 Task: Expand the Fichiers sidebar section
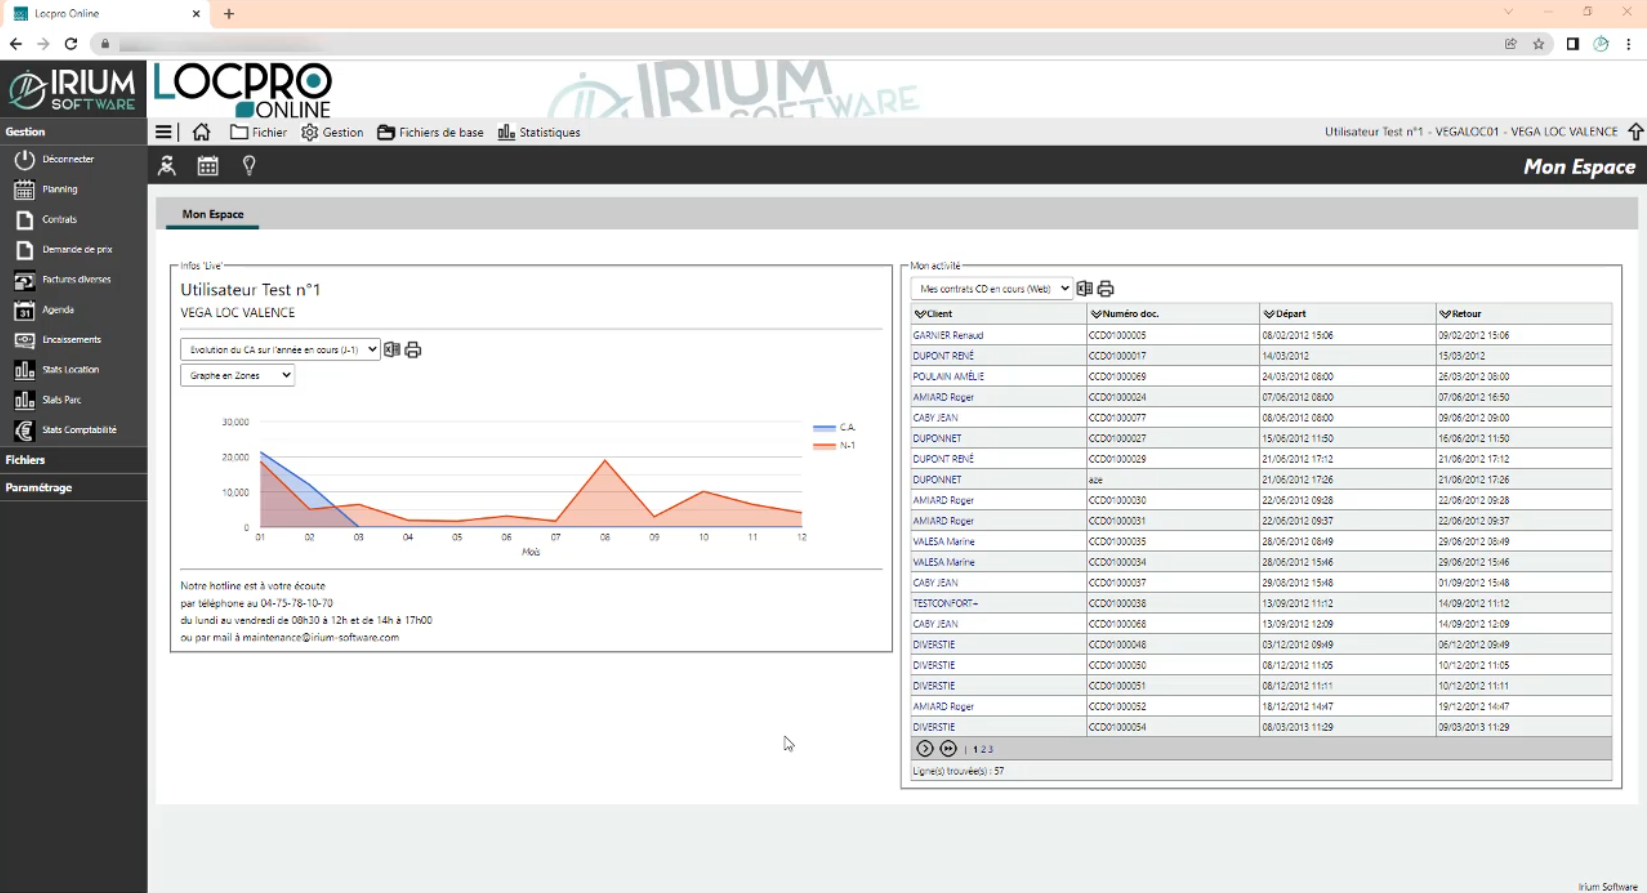(73, 460)
